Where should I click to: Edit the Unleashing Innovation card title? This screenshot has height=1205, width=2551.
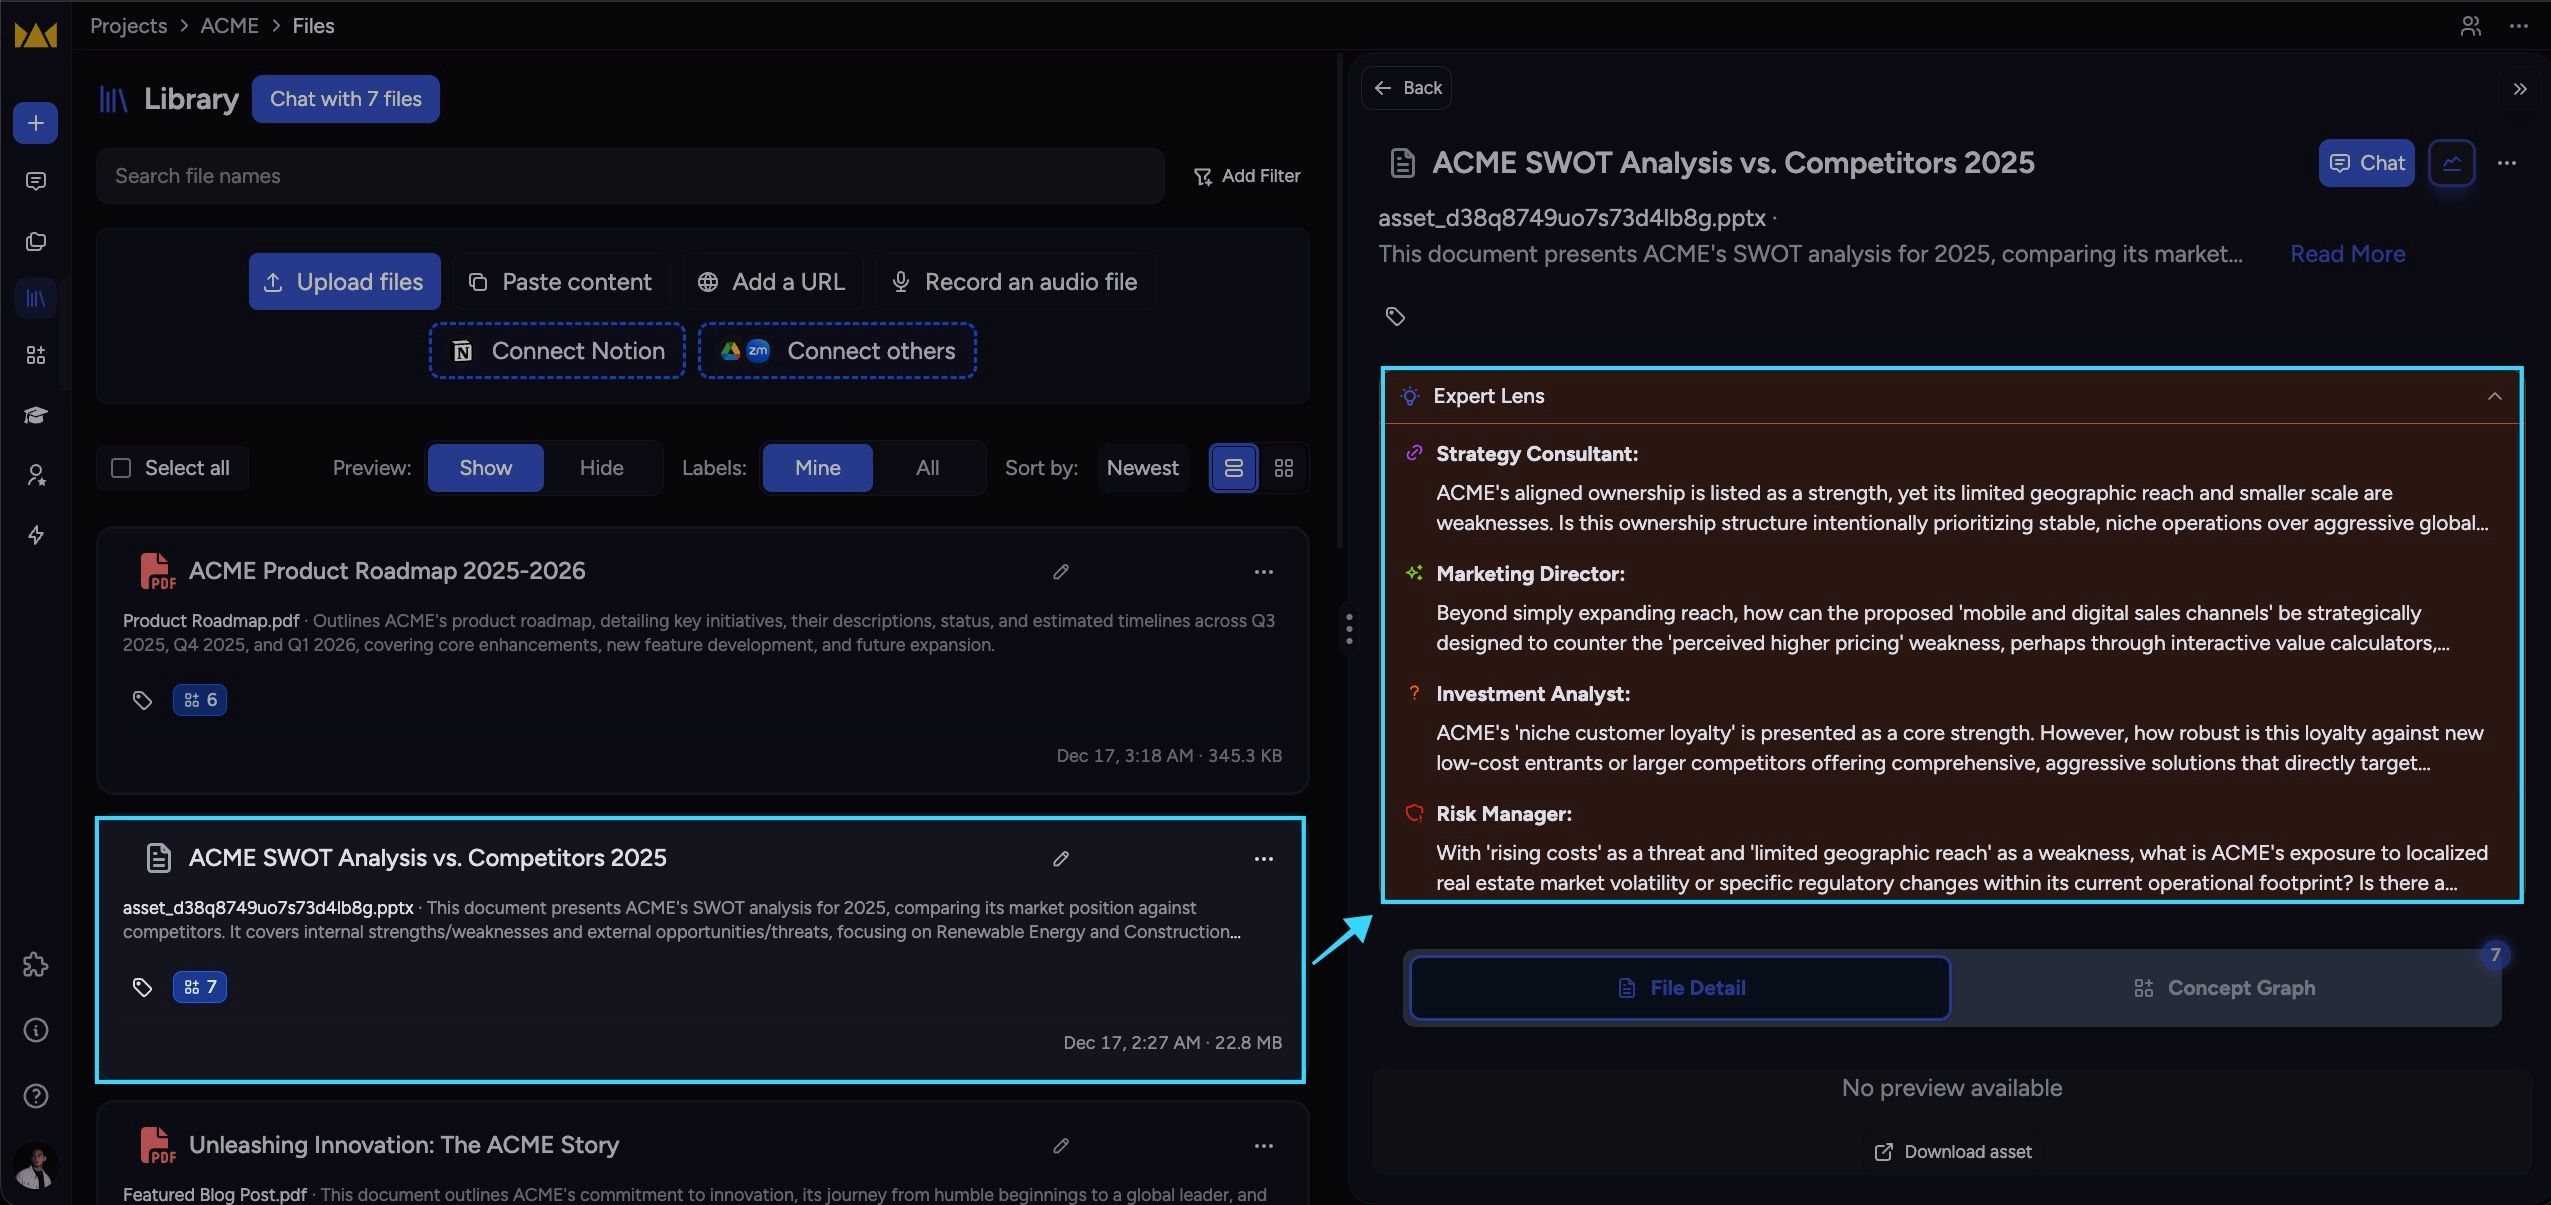(1061, 1145)
